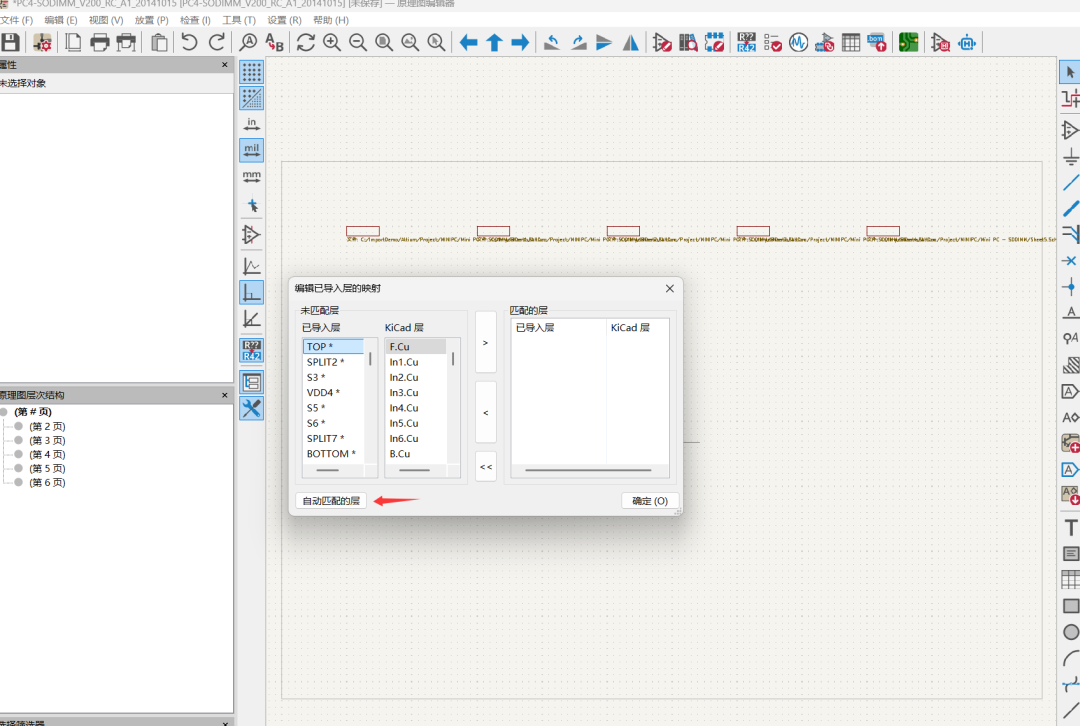Open the 放置 (P) menu

(152, 20)
